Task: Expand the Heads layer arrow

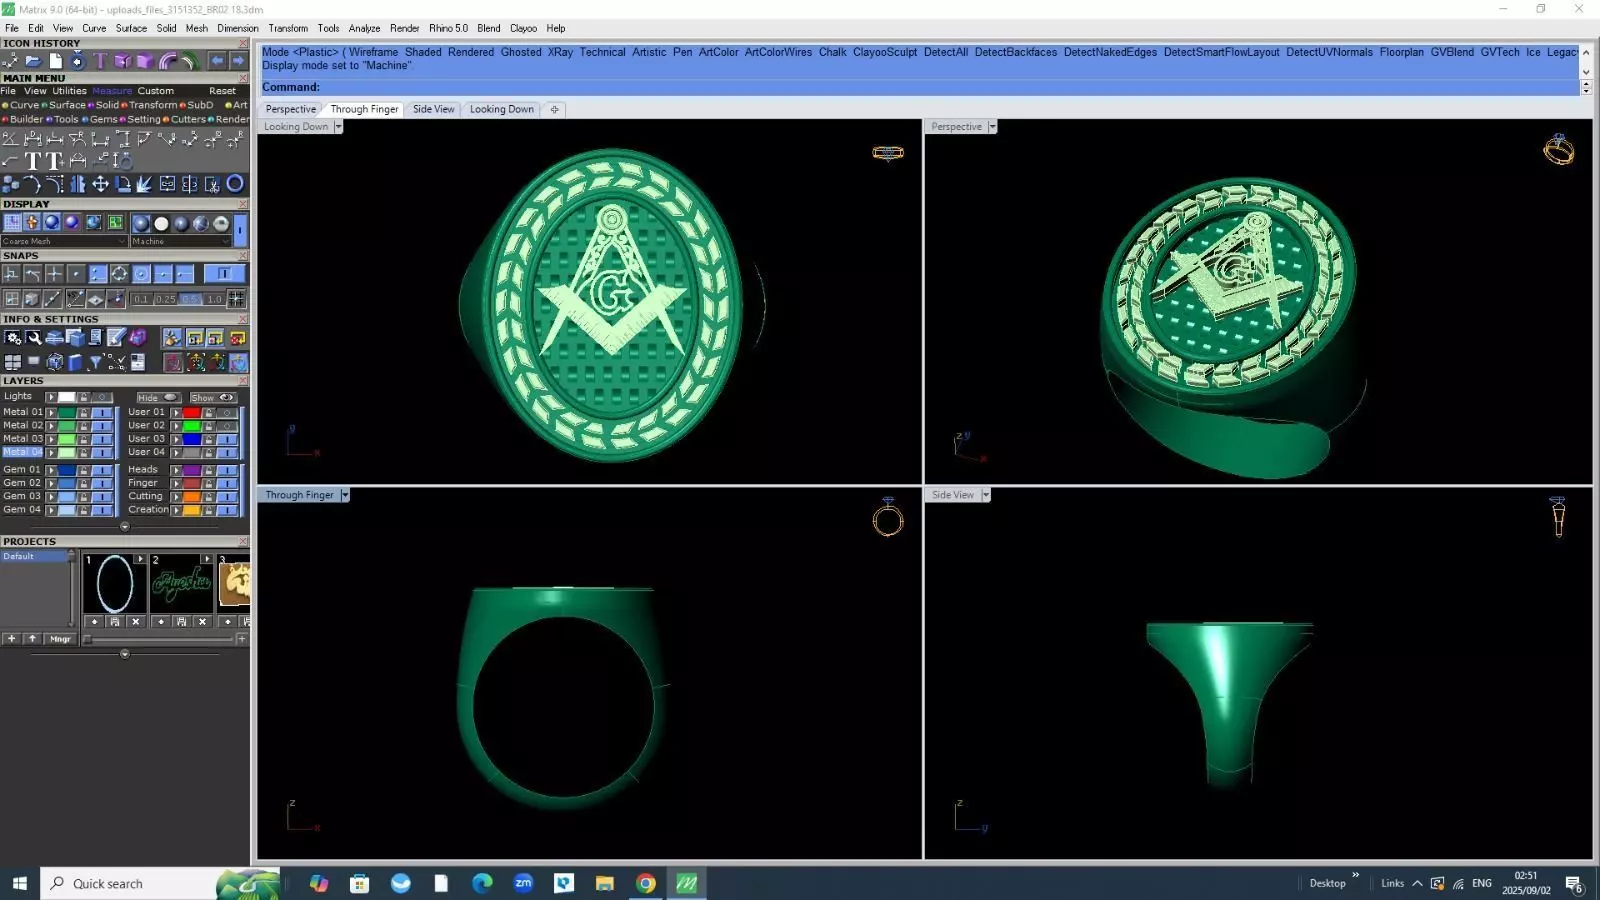Action: (176, 470)
